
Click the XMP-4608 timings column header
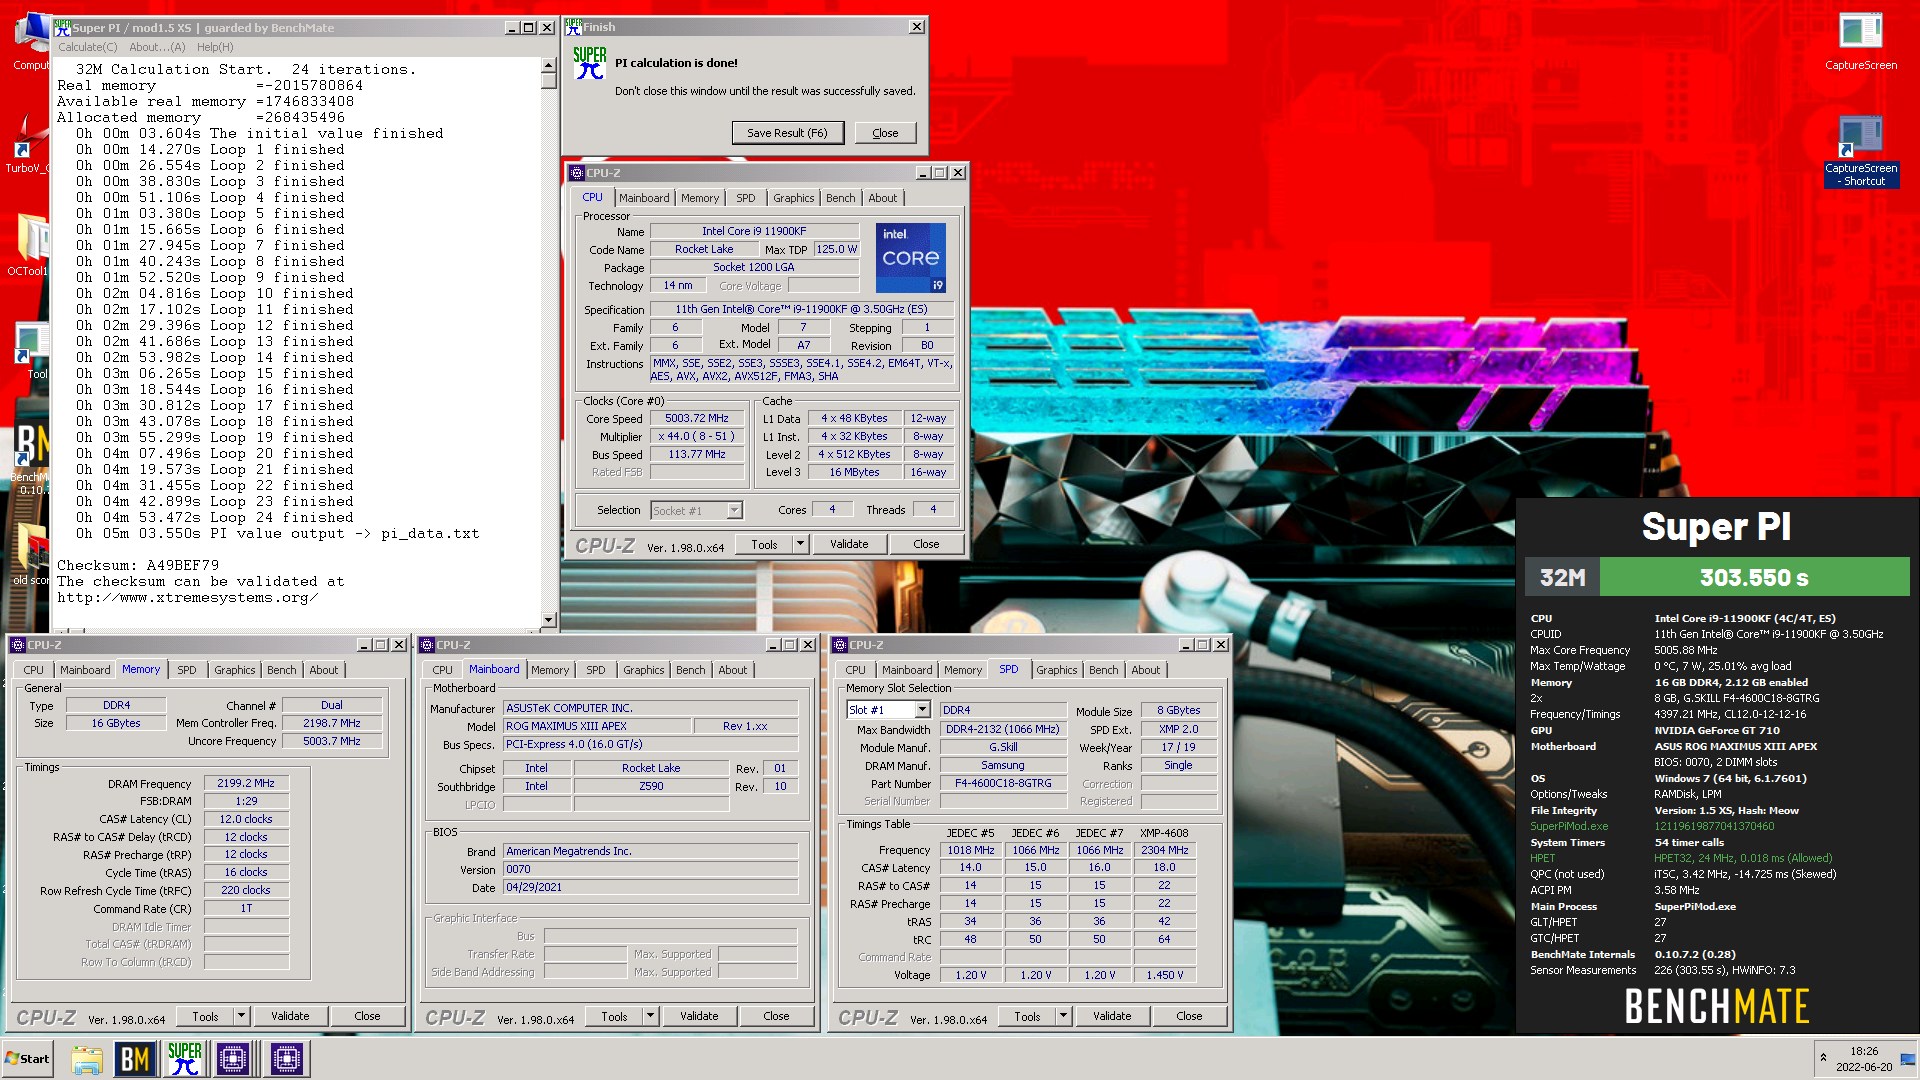click(1164, 832)
